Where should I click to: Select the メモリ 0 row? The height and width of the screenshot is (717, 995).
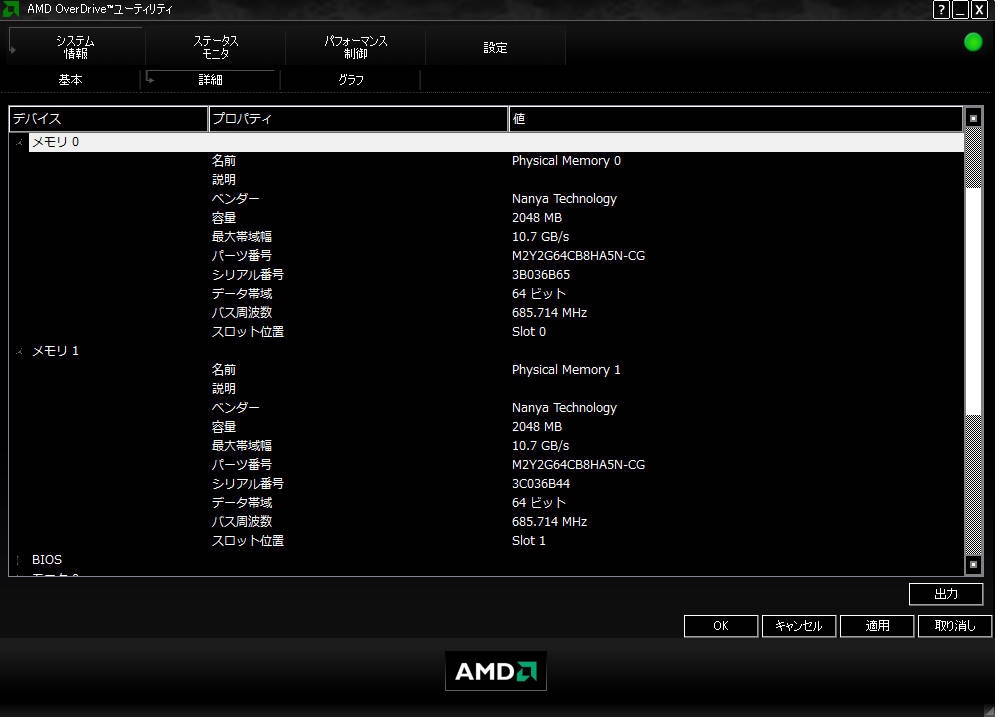496,142
